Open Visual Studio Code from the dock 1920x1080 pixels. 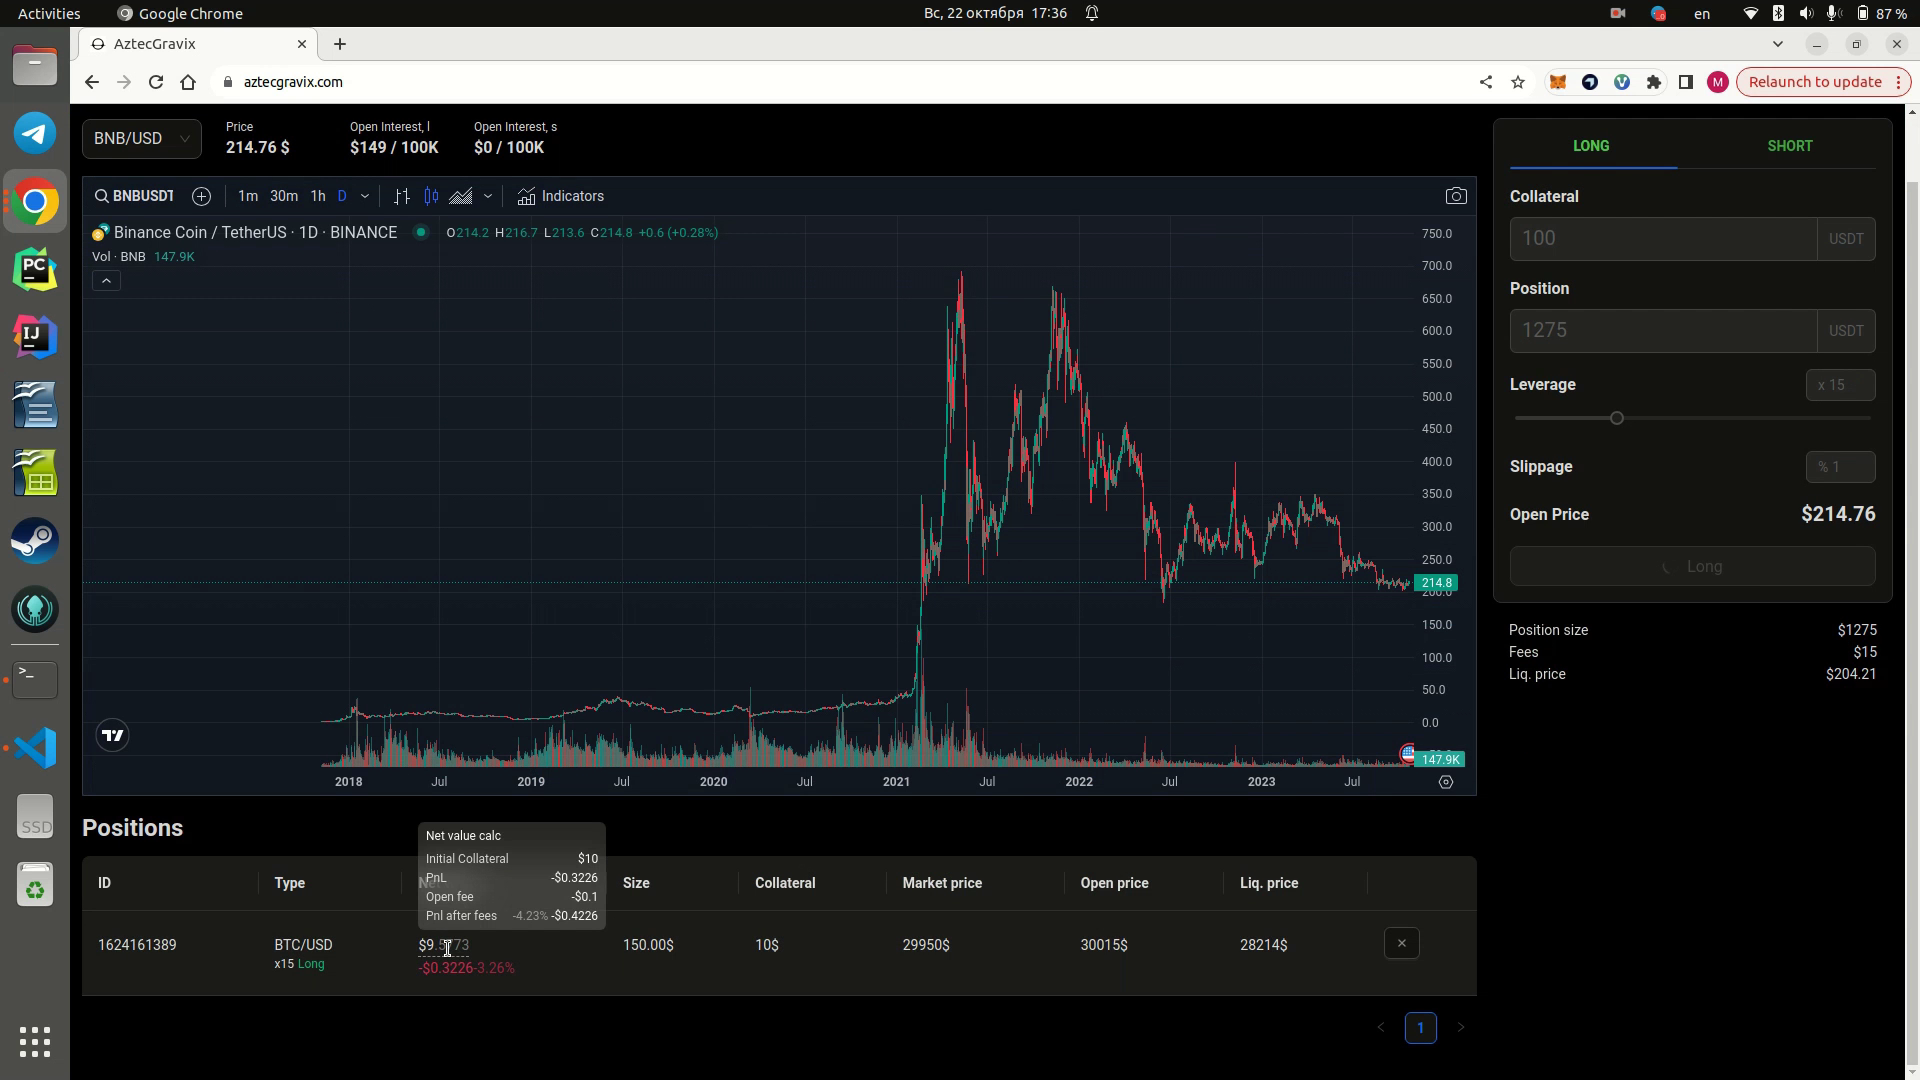35,747
